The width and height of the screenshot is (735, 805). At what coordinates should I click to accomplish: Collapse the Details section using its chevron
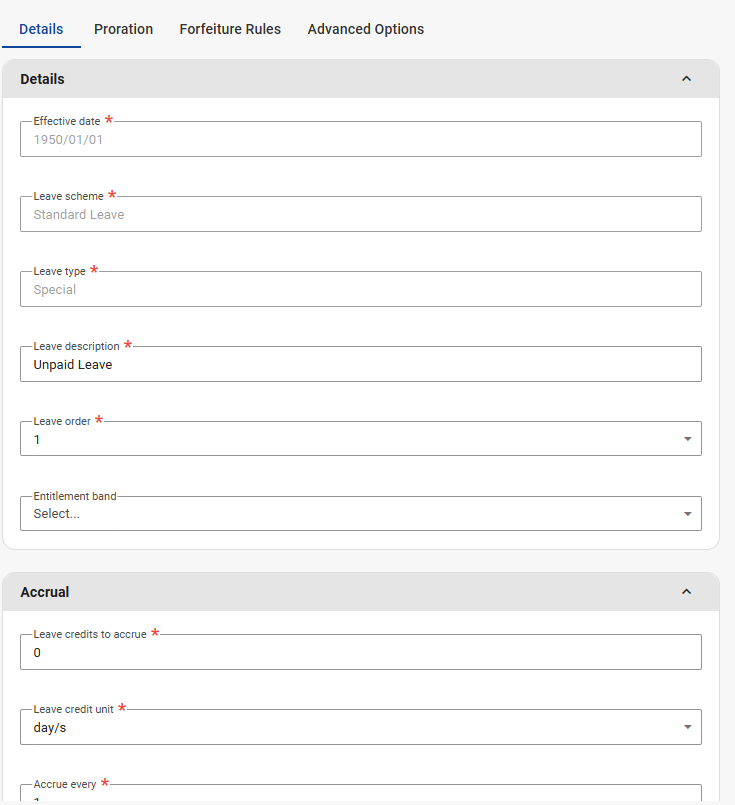tap(686, 79)
